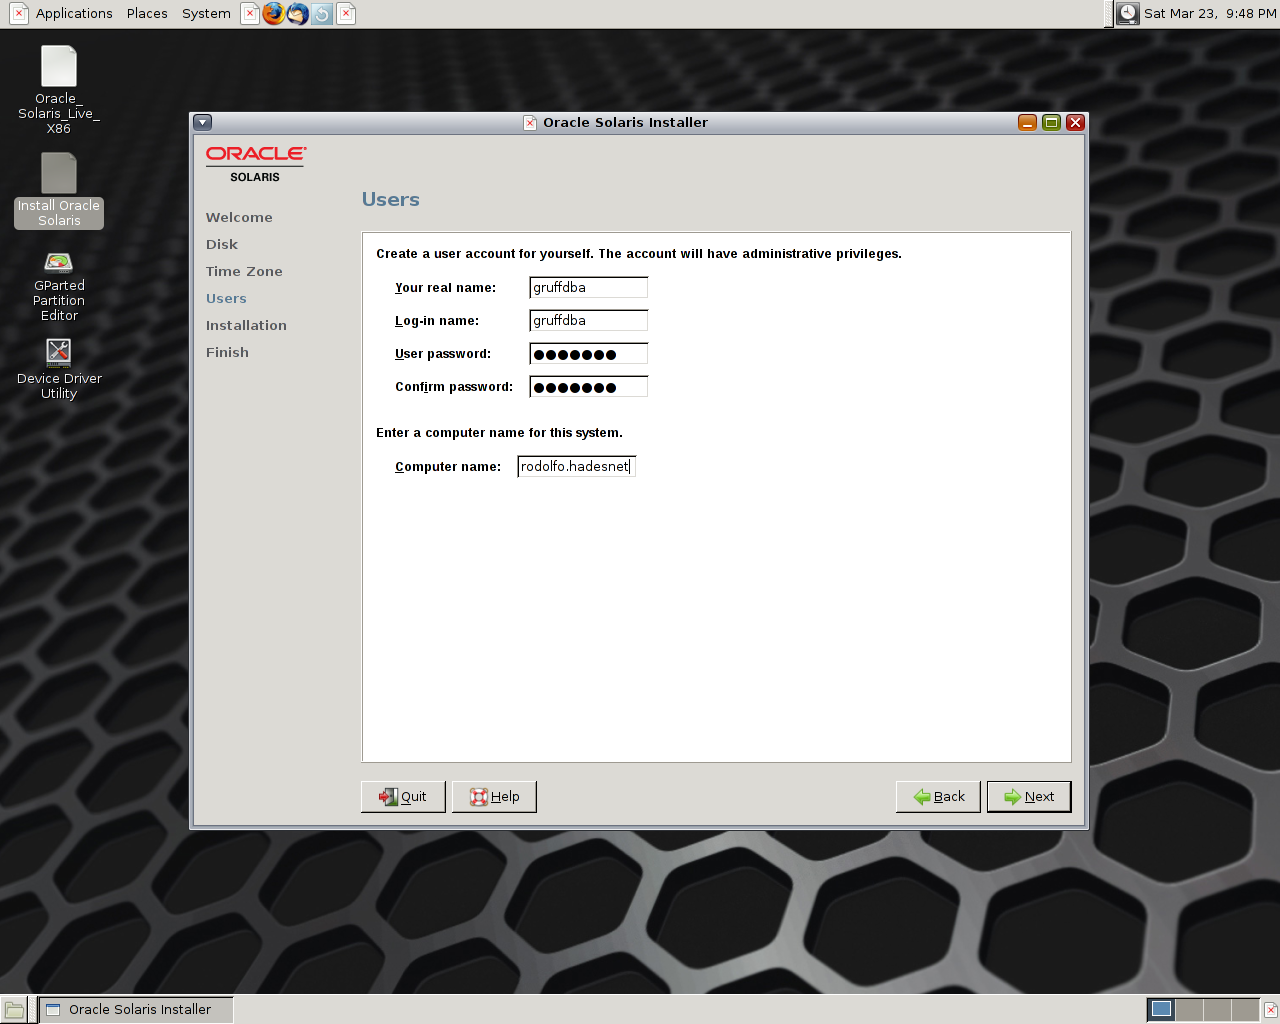Quit the Oracle Solaris installer
Screen dimensions: 1280x1024
(403, 797)
